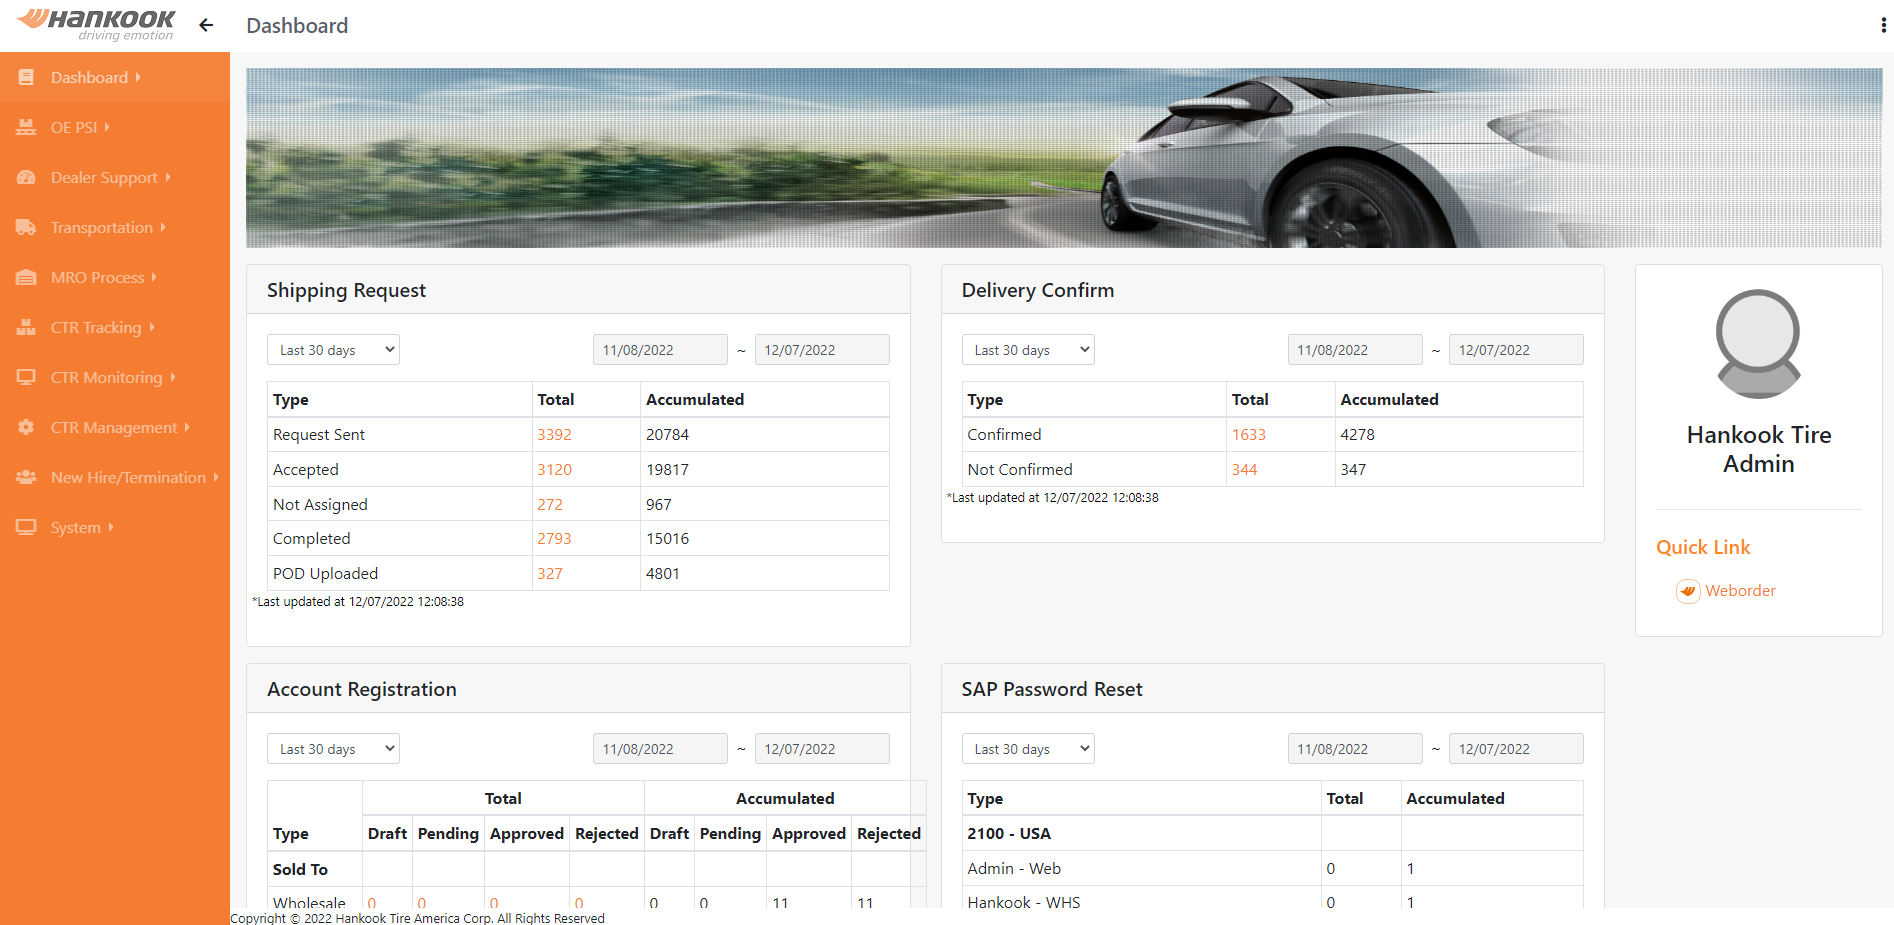The width and height of the screenshot is (1894, 925).
Task: Click the Dealer Support sidebar icon
Action: (26, 177)
